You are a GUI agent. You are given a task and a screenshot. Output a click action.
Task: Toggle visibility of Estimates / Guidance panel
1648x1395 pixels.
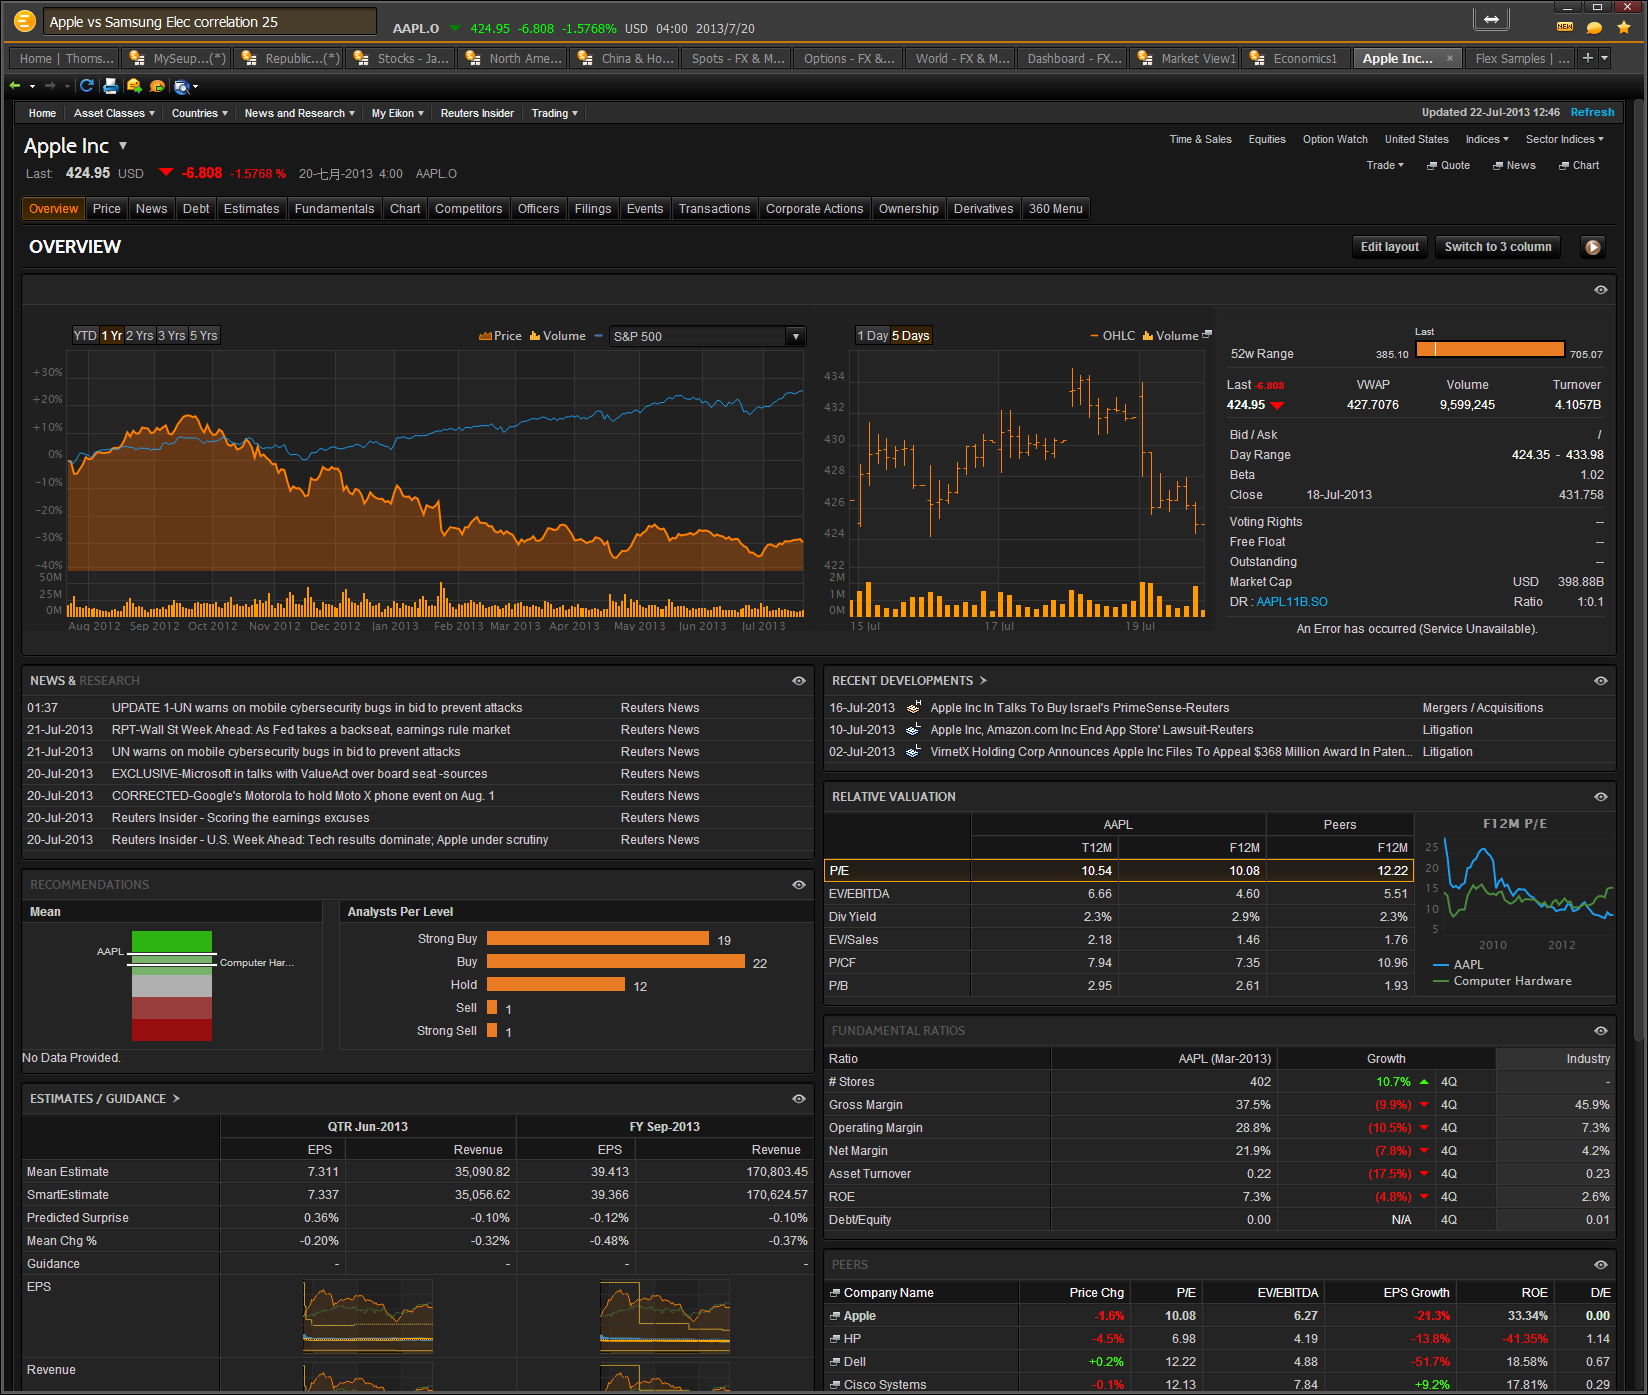click(x=799, y=1099)
